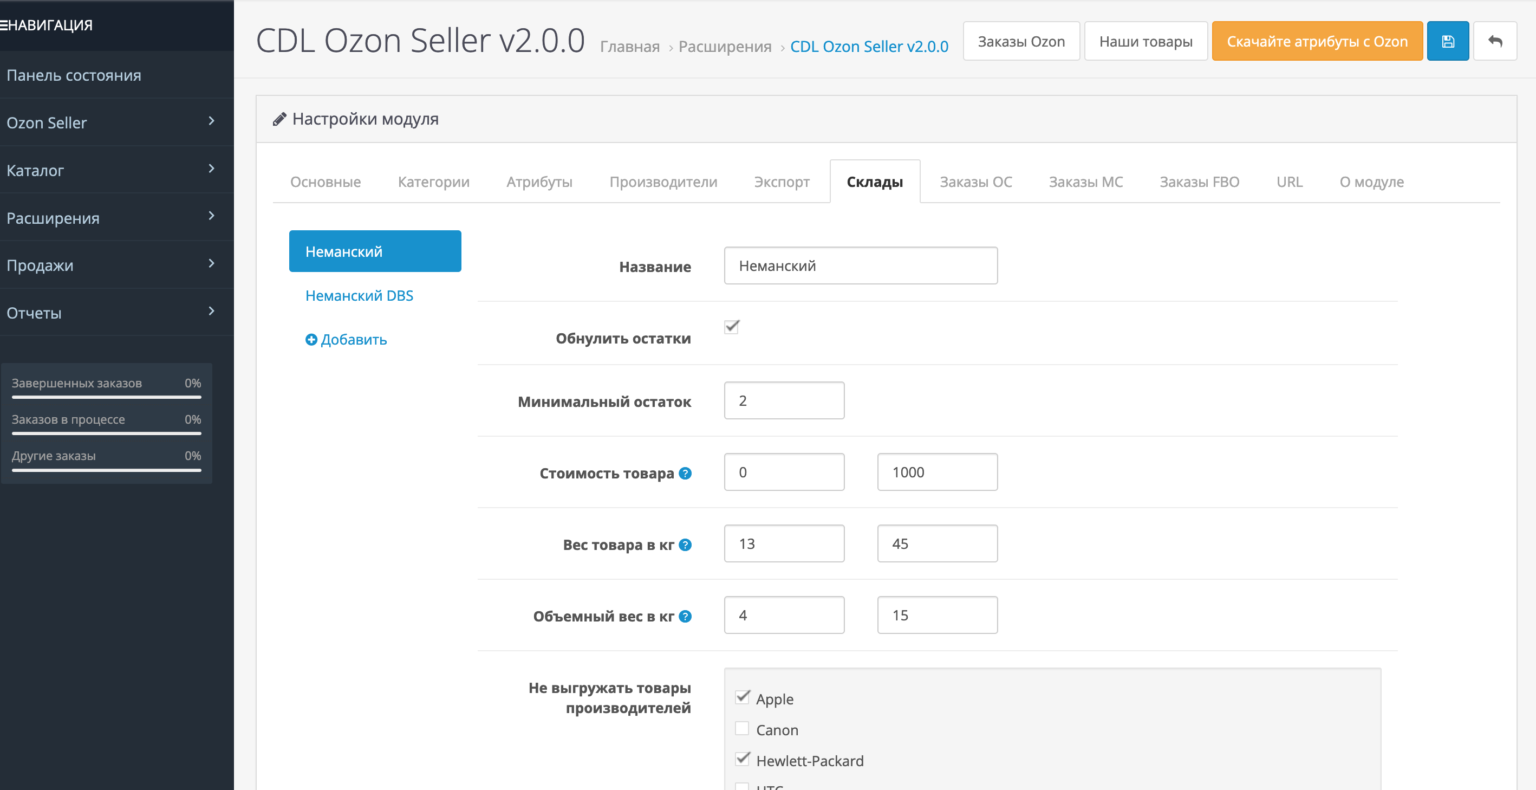This screenshot has width=1536, height=790.
Task: Open help tooltip for Стоимость товара
Action: click(685, 473)
